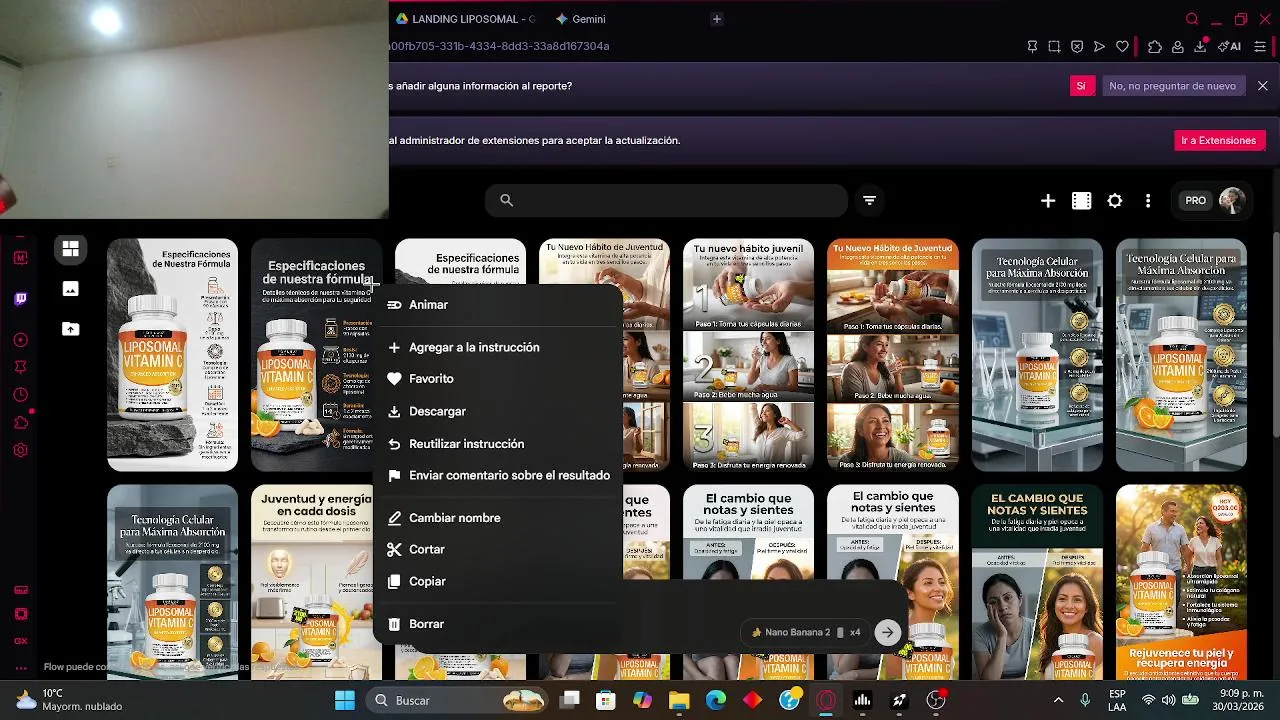Click the pin icon in address bar
This screenshot has height=720, width=1280.
point(1032,46)
